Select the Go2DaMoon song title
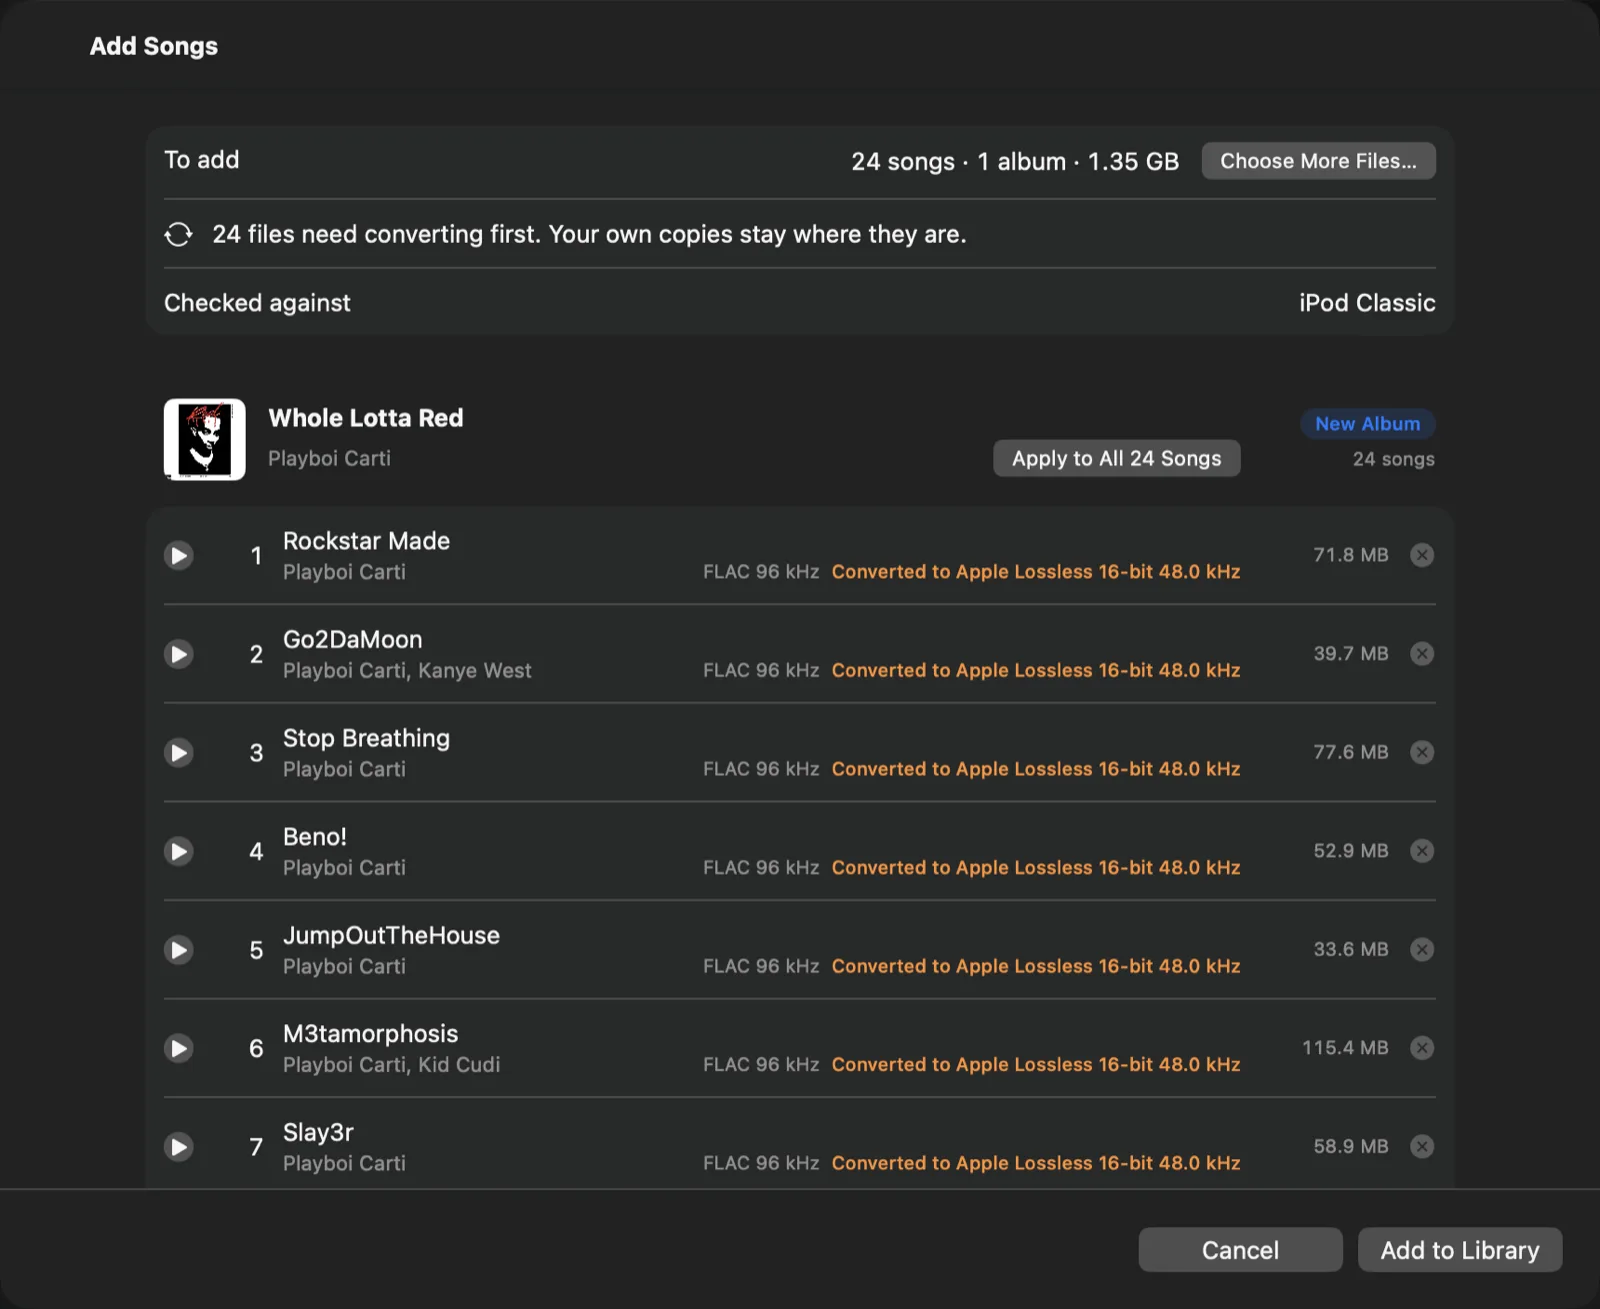The width and height of the screenshot is (1600, 1309). pyautogui.click(x=352, y=640)
